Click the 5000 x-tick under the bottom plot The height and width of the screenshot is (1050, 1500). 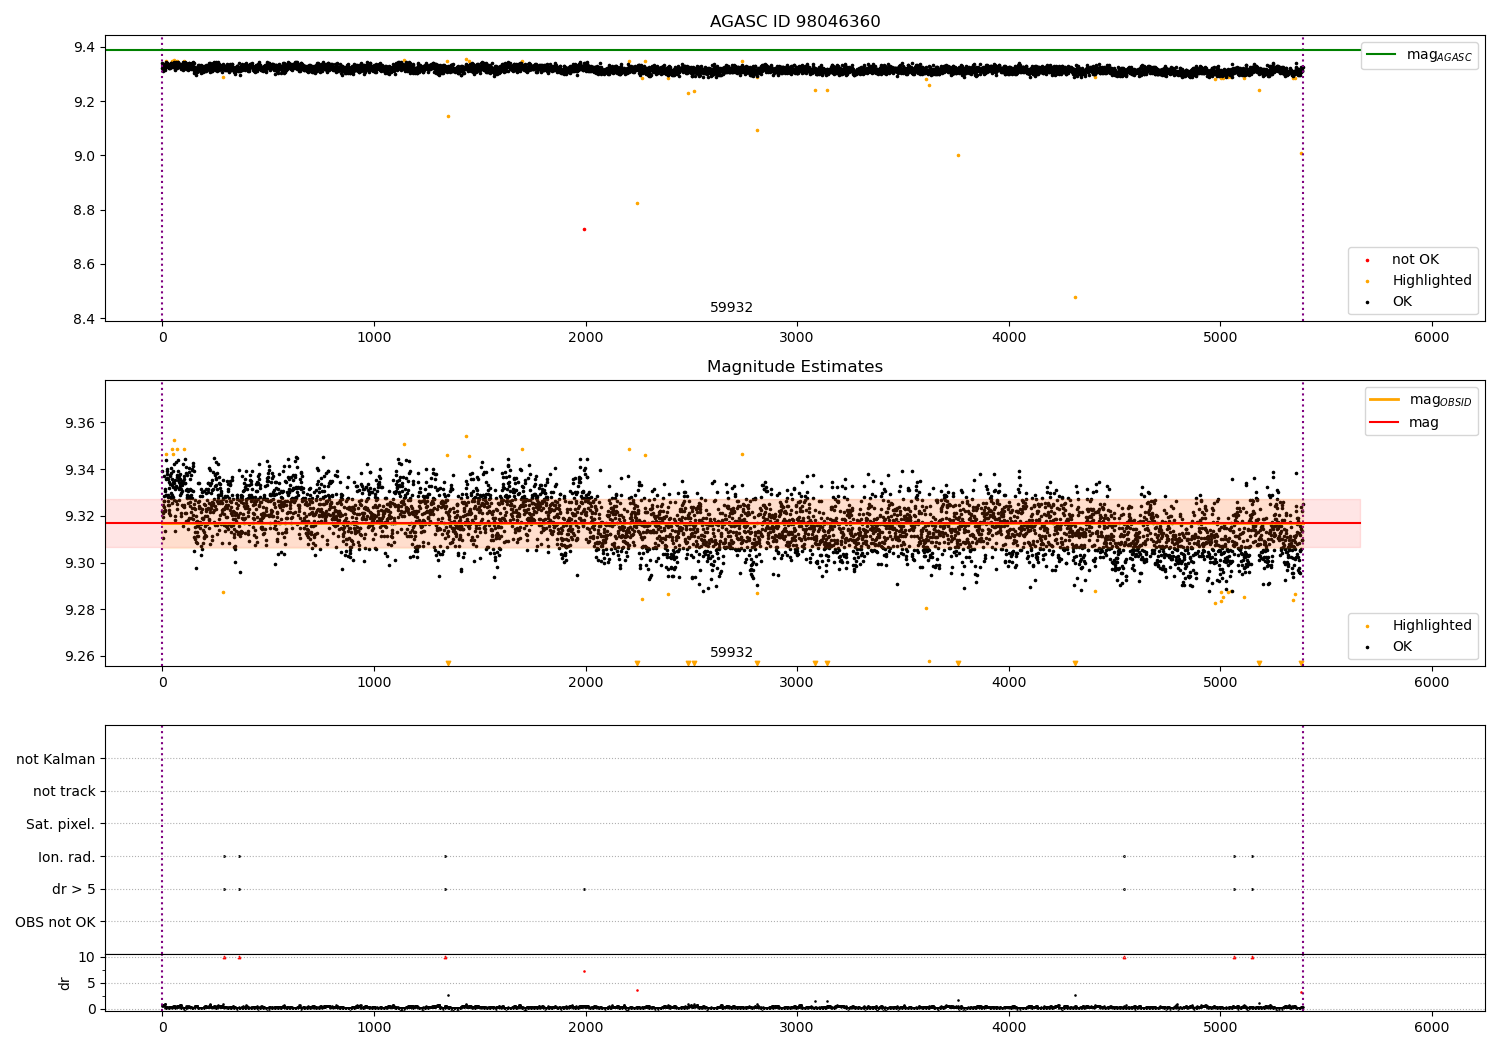1220,1027
